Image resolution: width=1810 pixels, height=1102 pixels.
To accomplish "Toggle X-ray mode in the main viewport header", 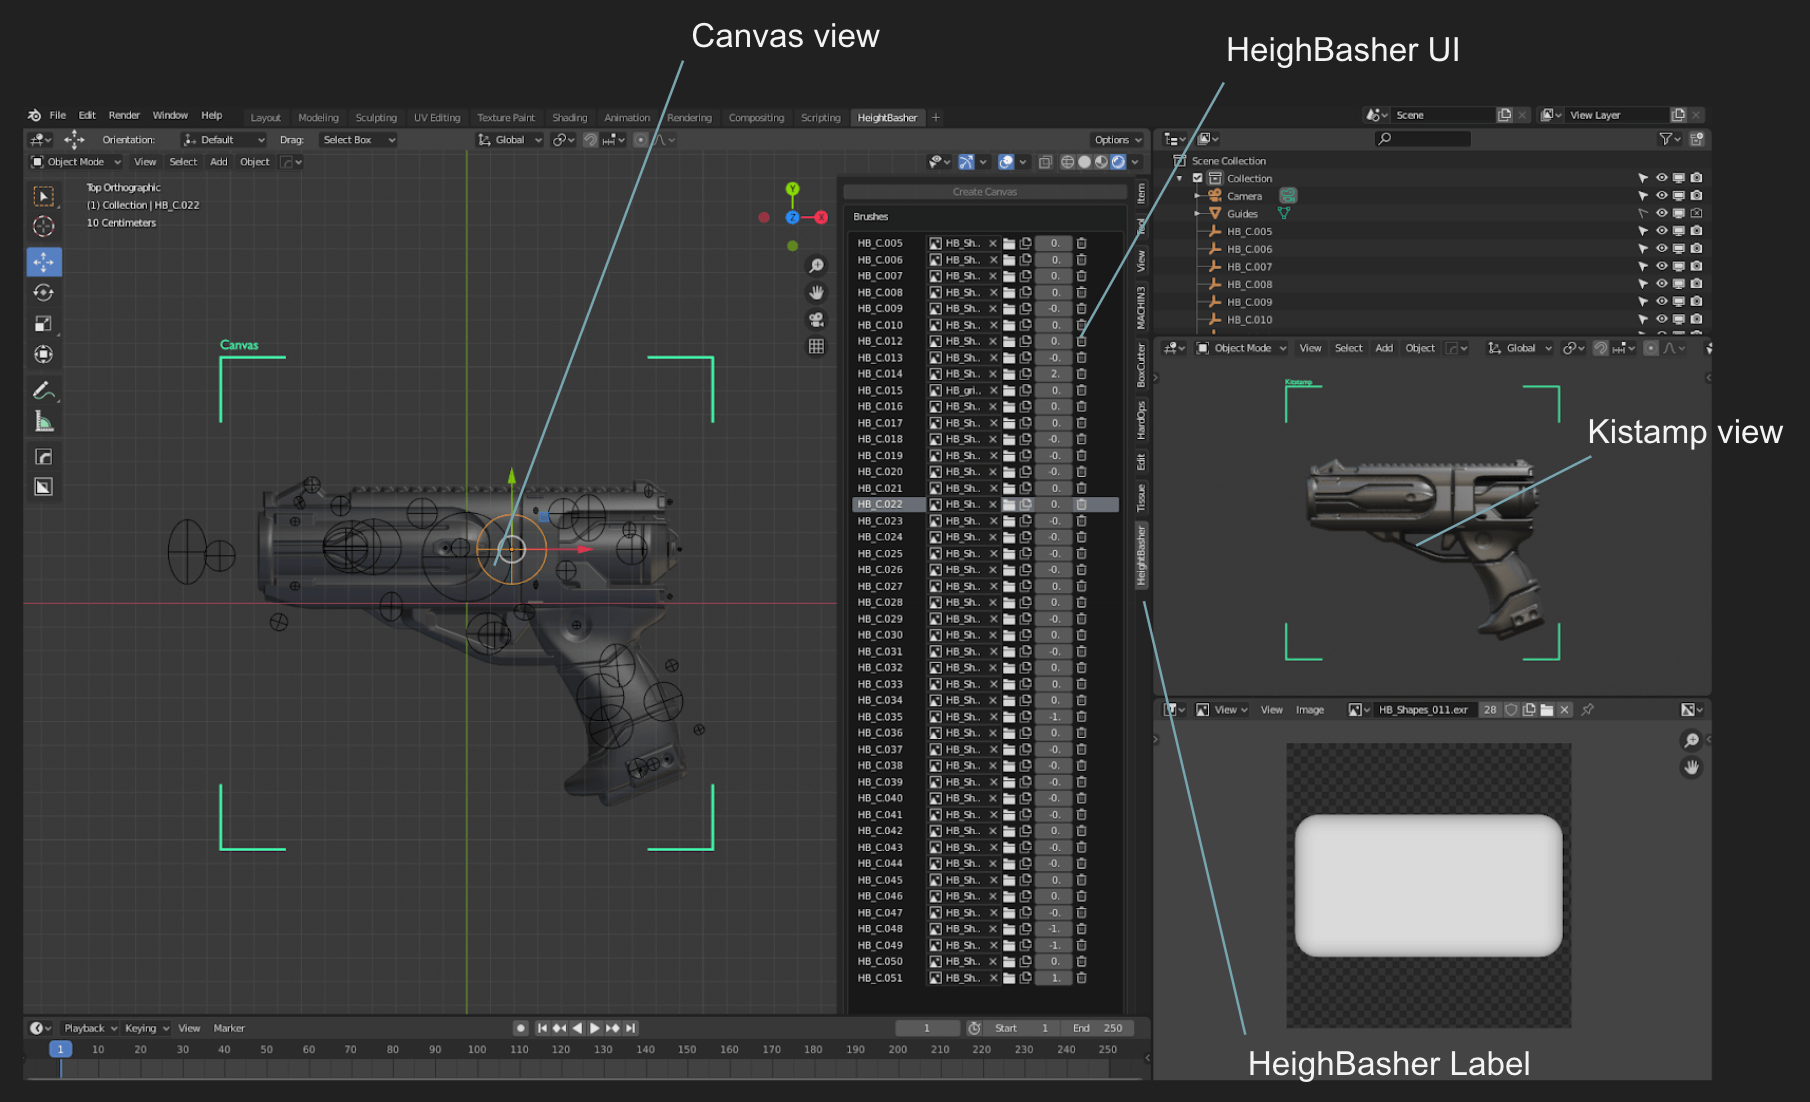I will (1045, 162).
